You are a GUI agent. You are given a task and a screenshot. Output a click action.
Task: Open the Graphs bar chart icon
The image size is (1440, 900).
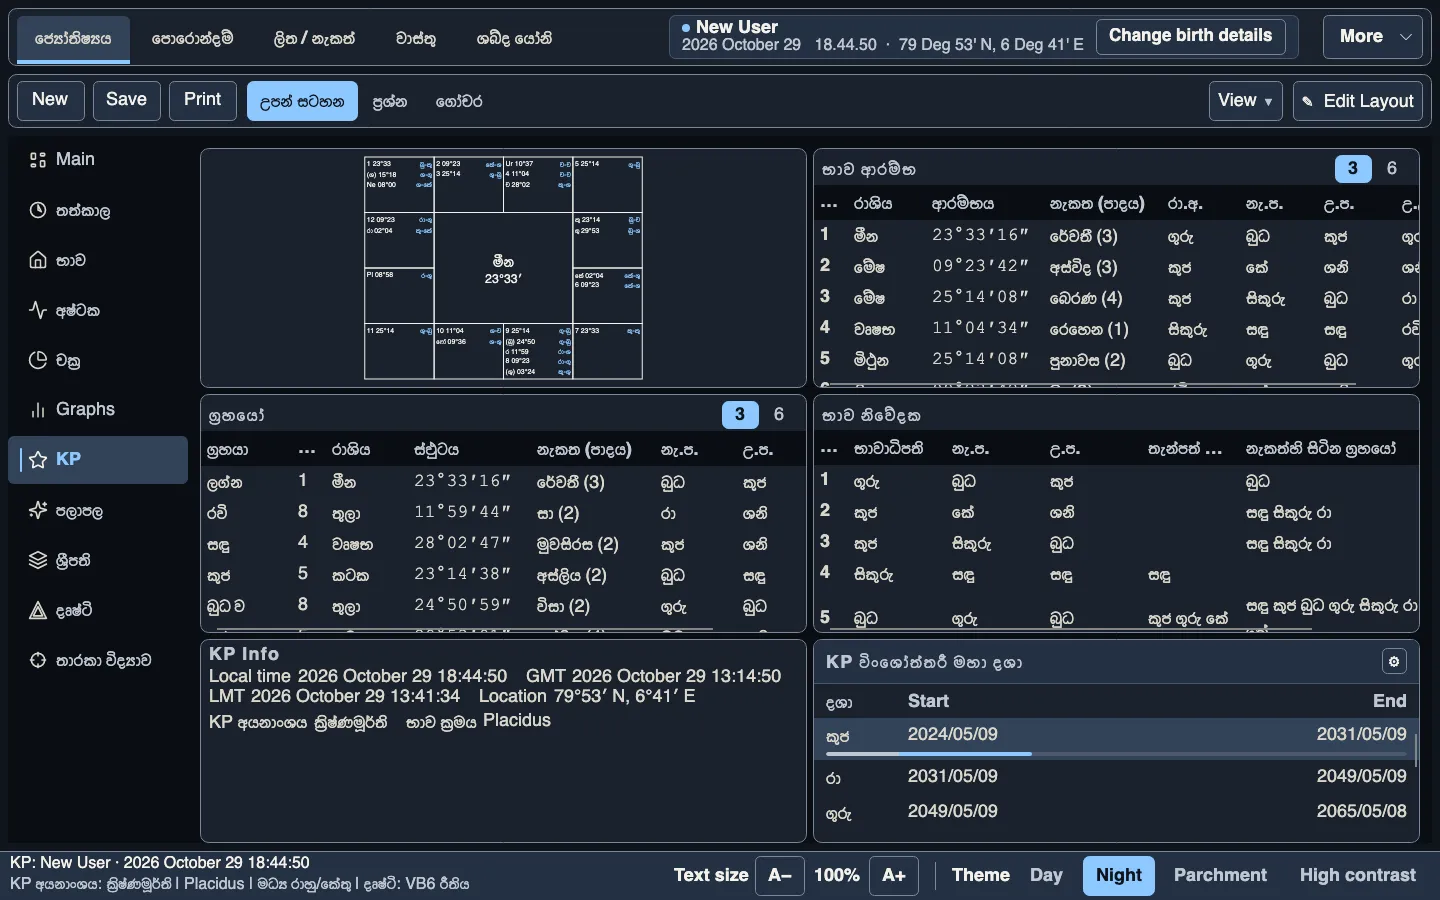click(x=38, y=410)
